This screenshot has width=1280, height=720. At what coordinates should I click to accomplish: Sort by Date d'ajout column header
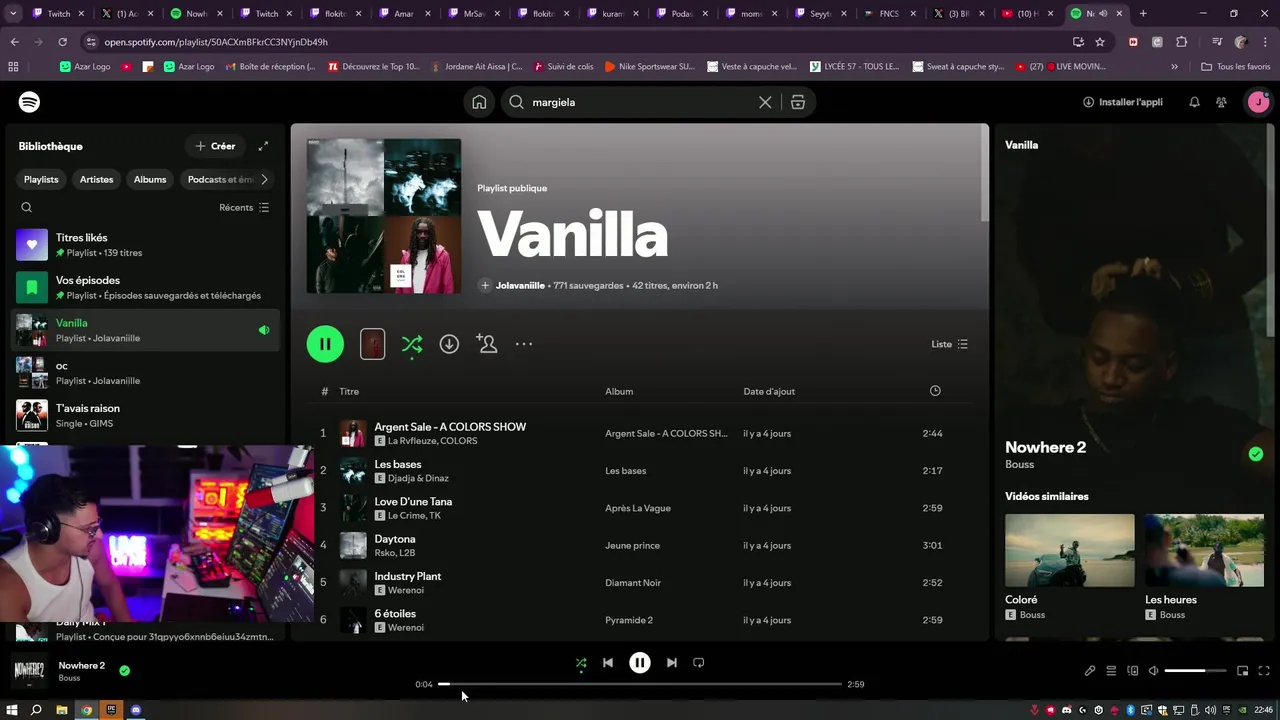[x=769, y=391]
